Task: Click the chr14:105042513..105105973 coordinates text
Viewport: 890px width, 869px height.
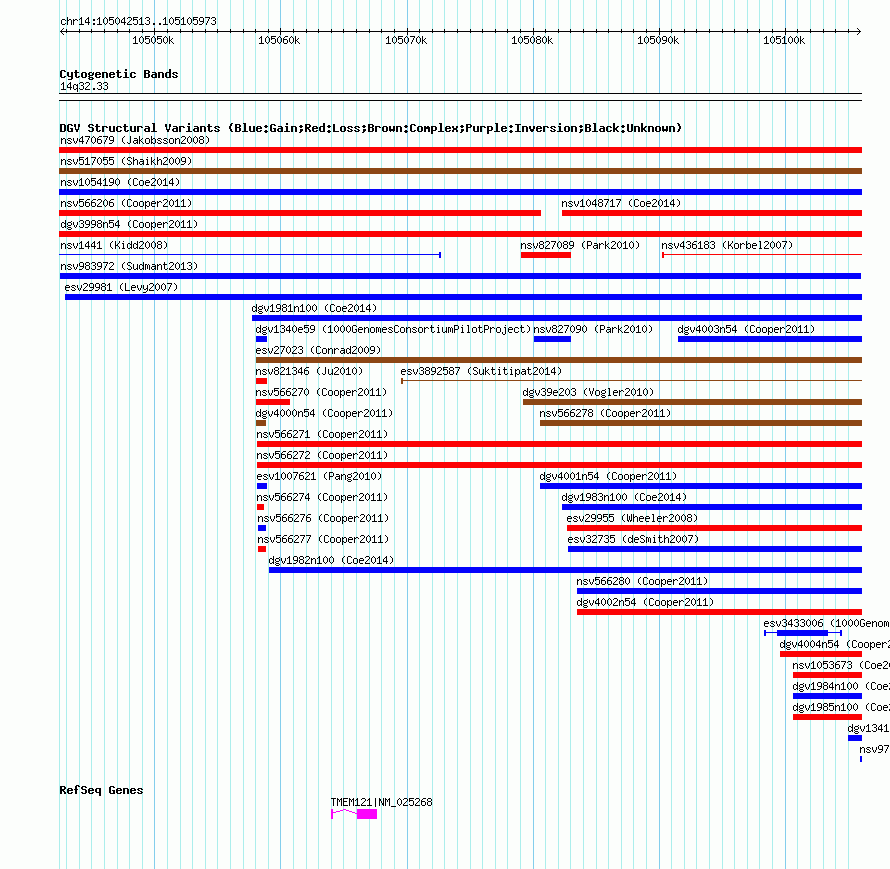Action: (138, 21)
